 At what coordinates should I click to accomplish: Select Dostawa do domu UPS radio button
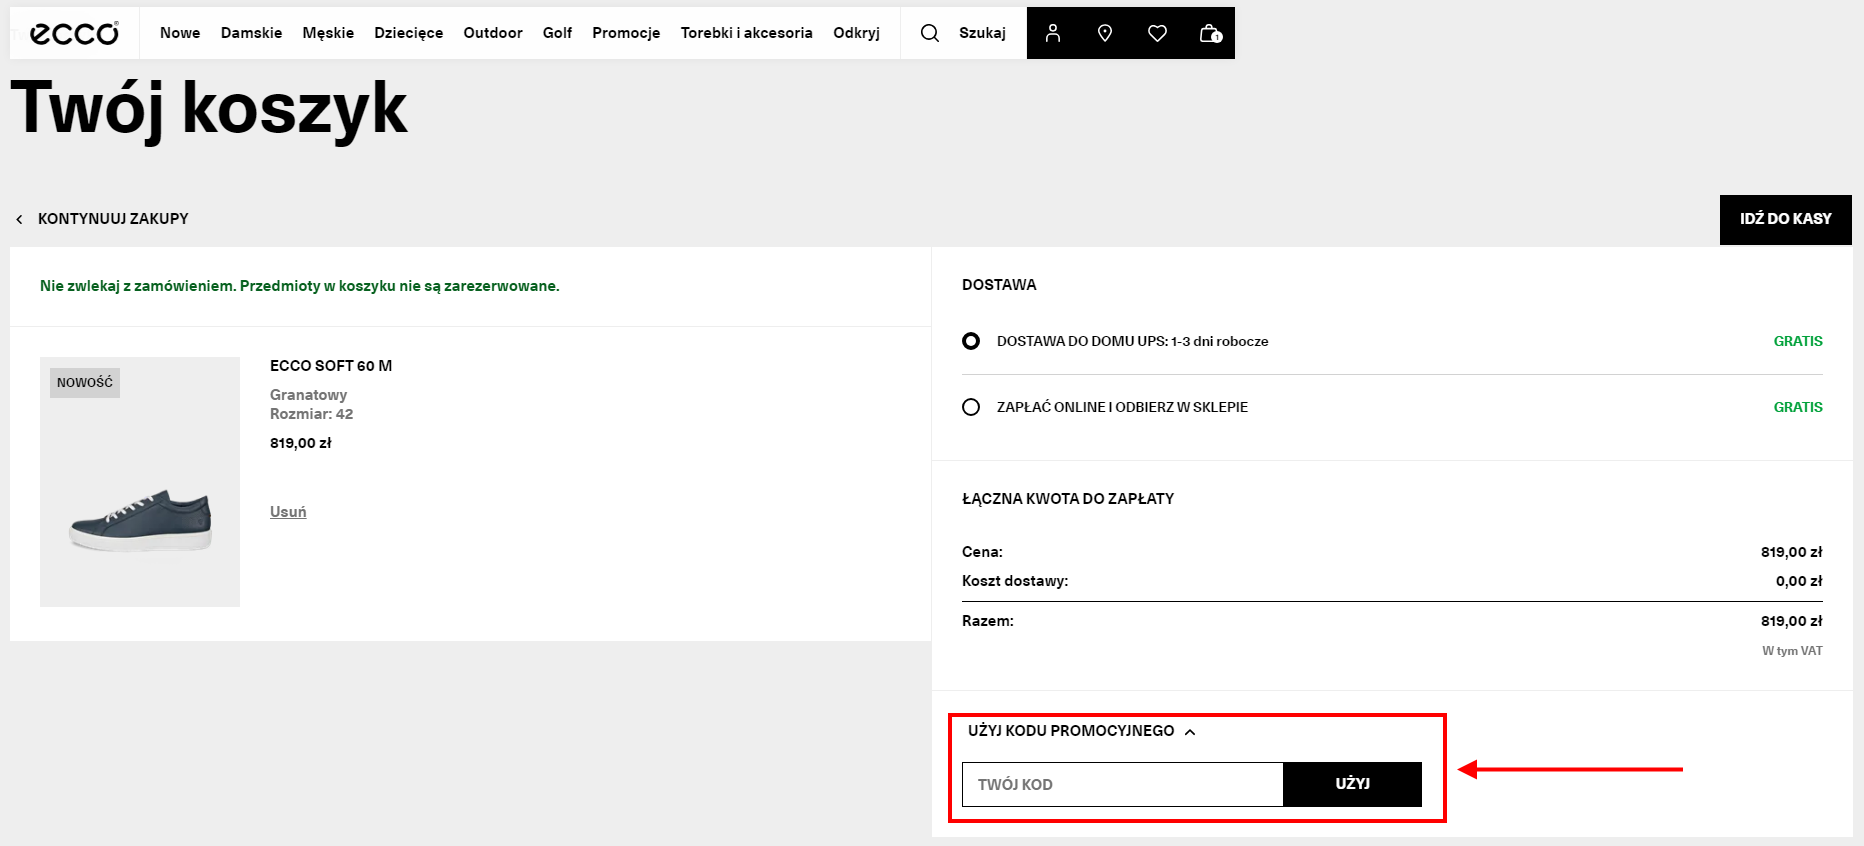point(971,341)
